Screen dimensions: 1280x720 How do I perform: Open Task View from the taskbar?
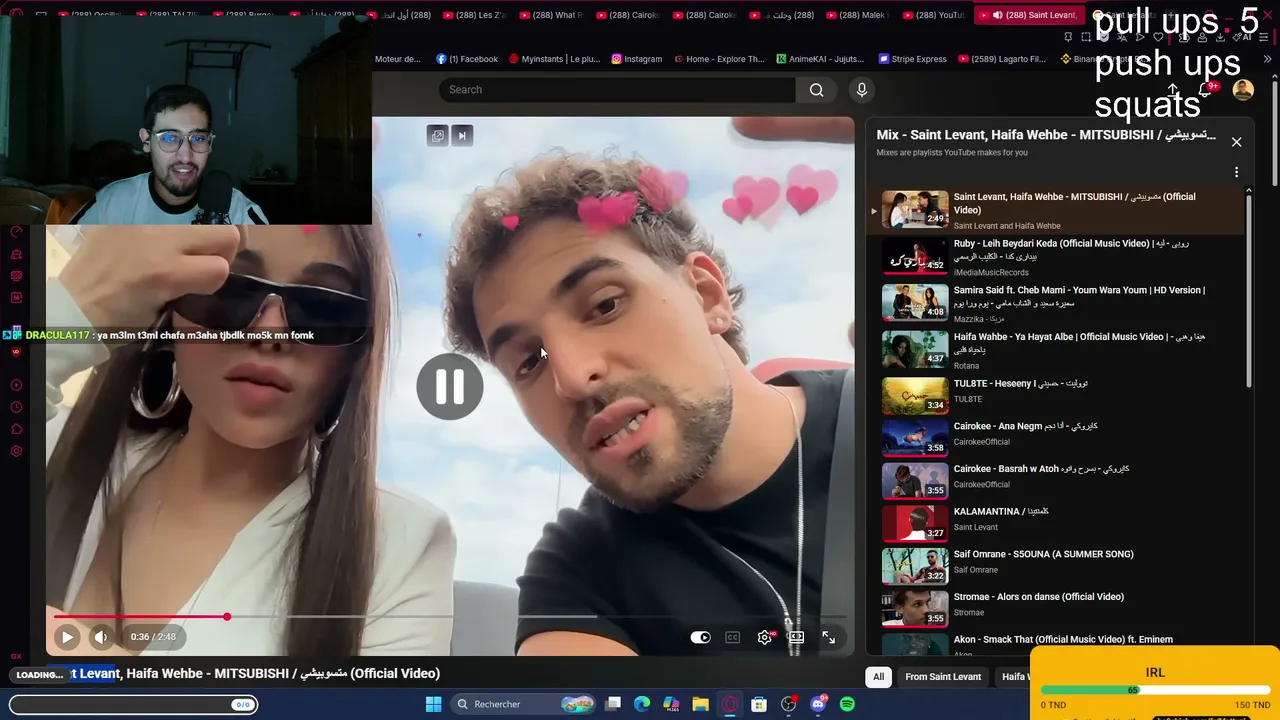613,704
